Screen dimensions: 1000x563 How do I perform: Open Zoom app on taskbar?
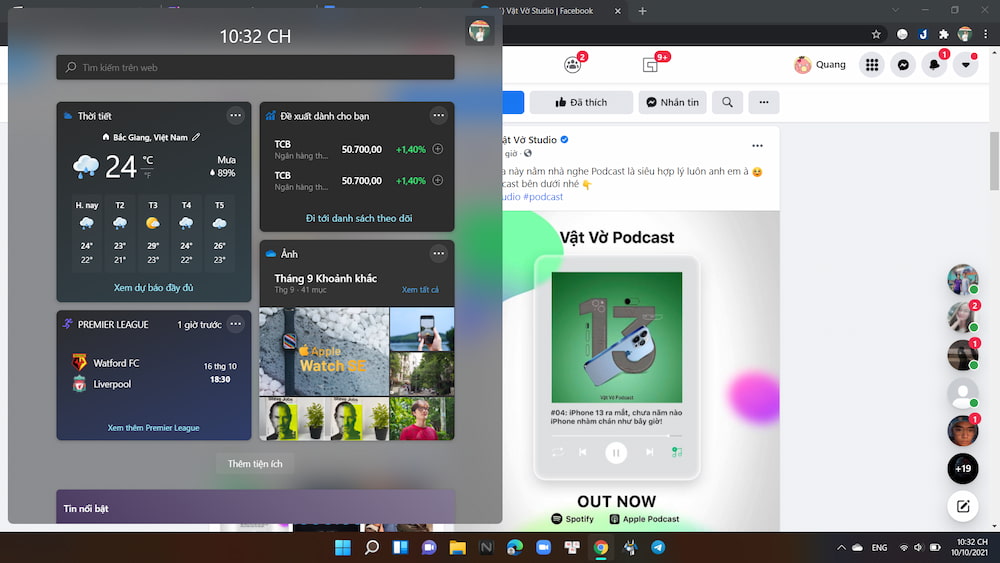(x=543, y=547)
